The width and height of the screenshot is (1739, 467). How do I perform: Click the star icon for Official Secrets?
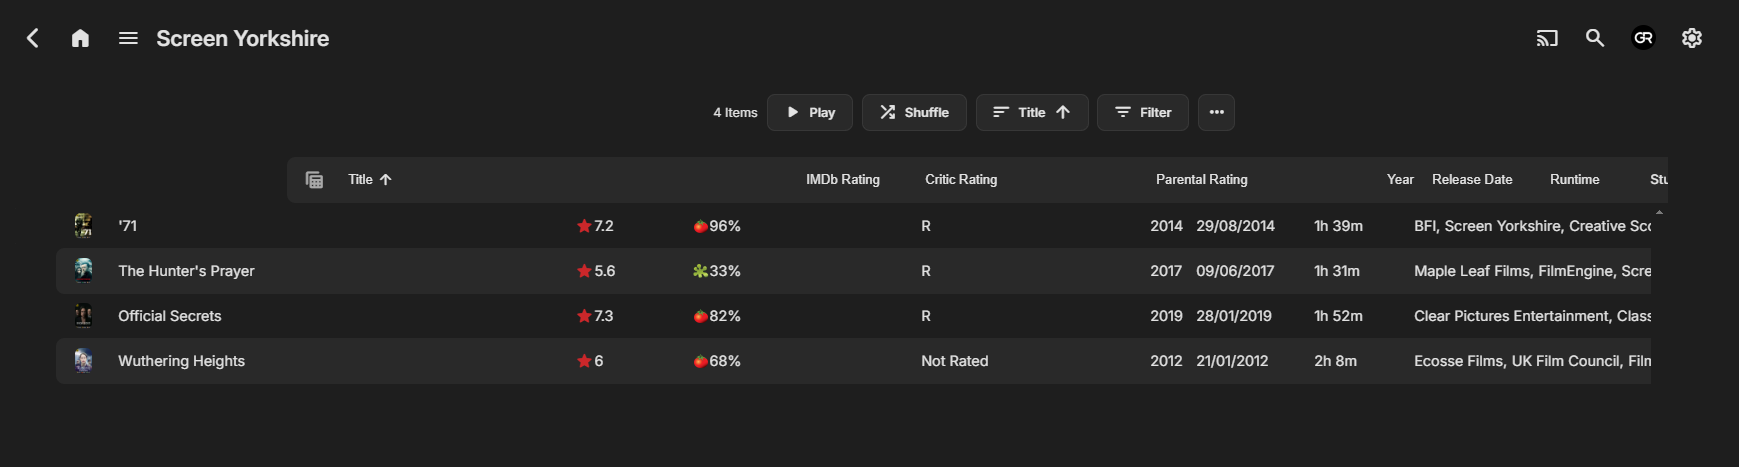584,316
